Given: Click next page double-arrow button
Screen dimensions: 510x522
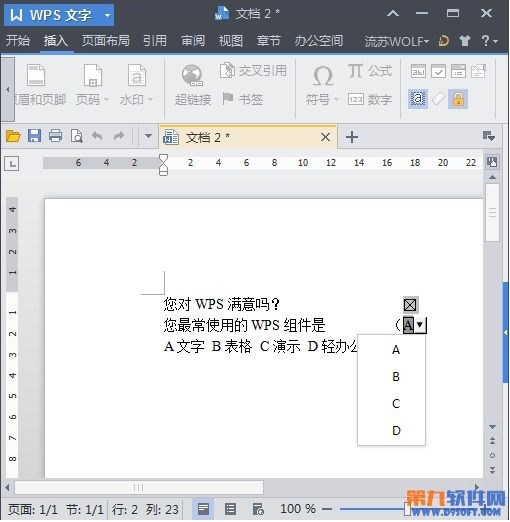Looking at the screenshot, I should click(x=493, y=470).
